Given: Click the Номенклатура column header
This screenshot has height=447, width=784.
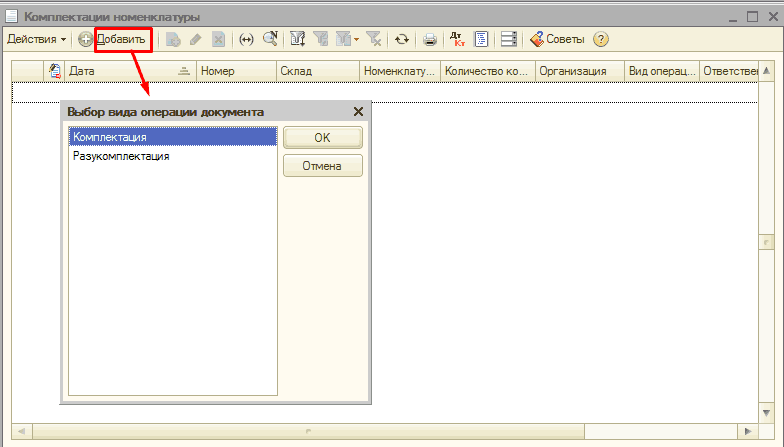Looking at the screenshot, I should pos(400,71).
